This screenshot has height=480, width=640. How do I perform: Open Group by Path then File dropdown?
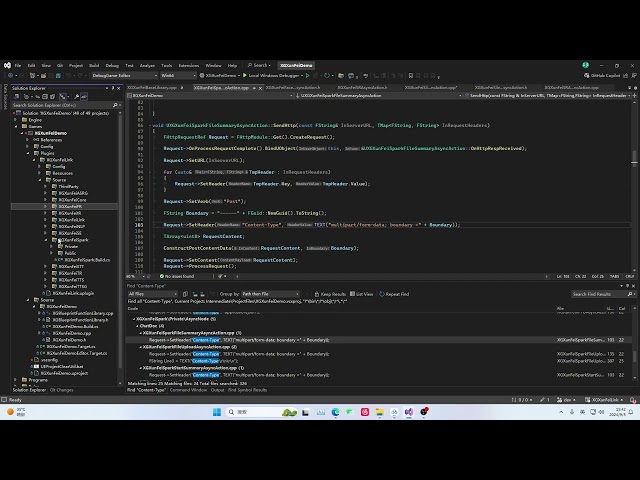(271, 294)
